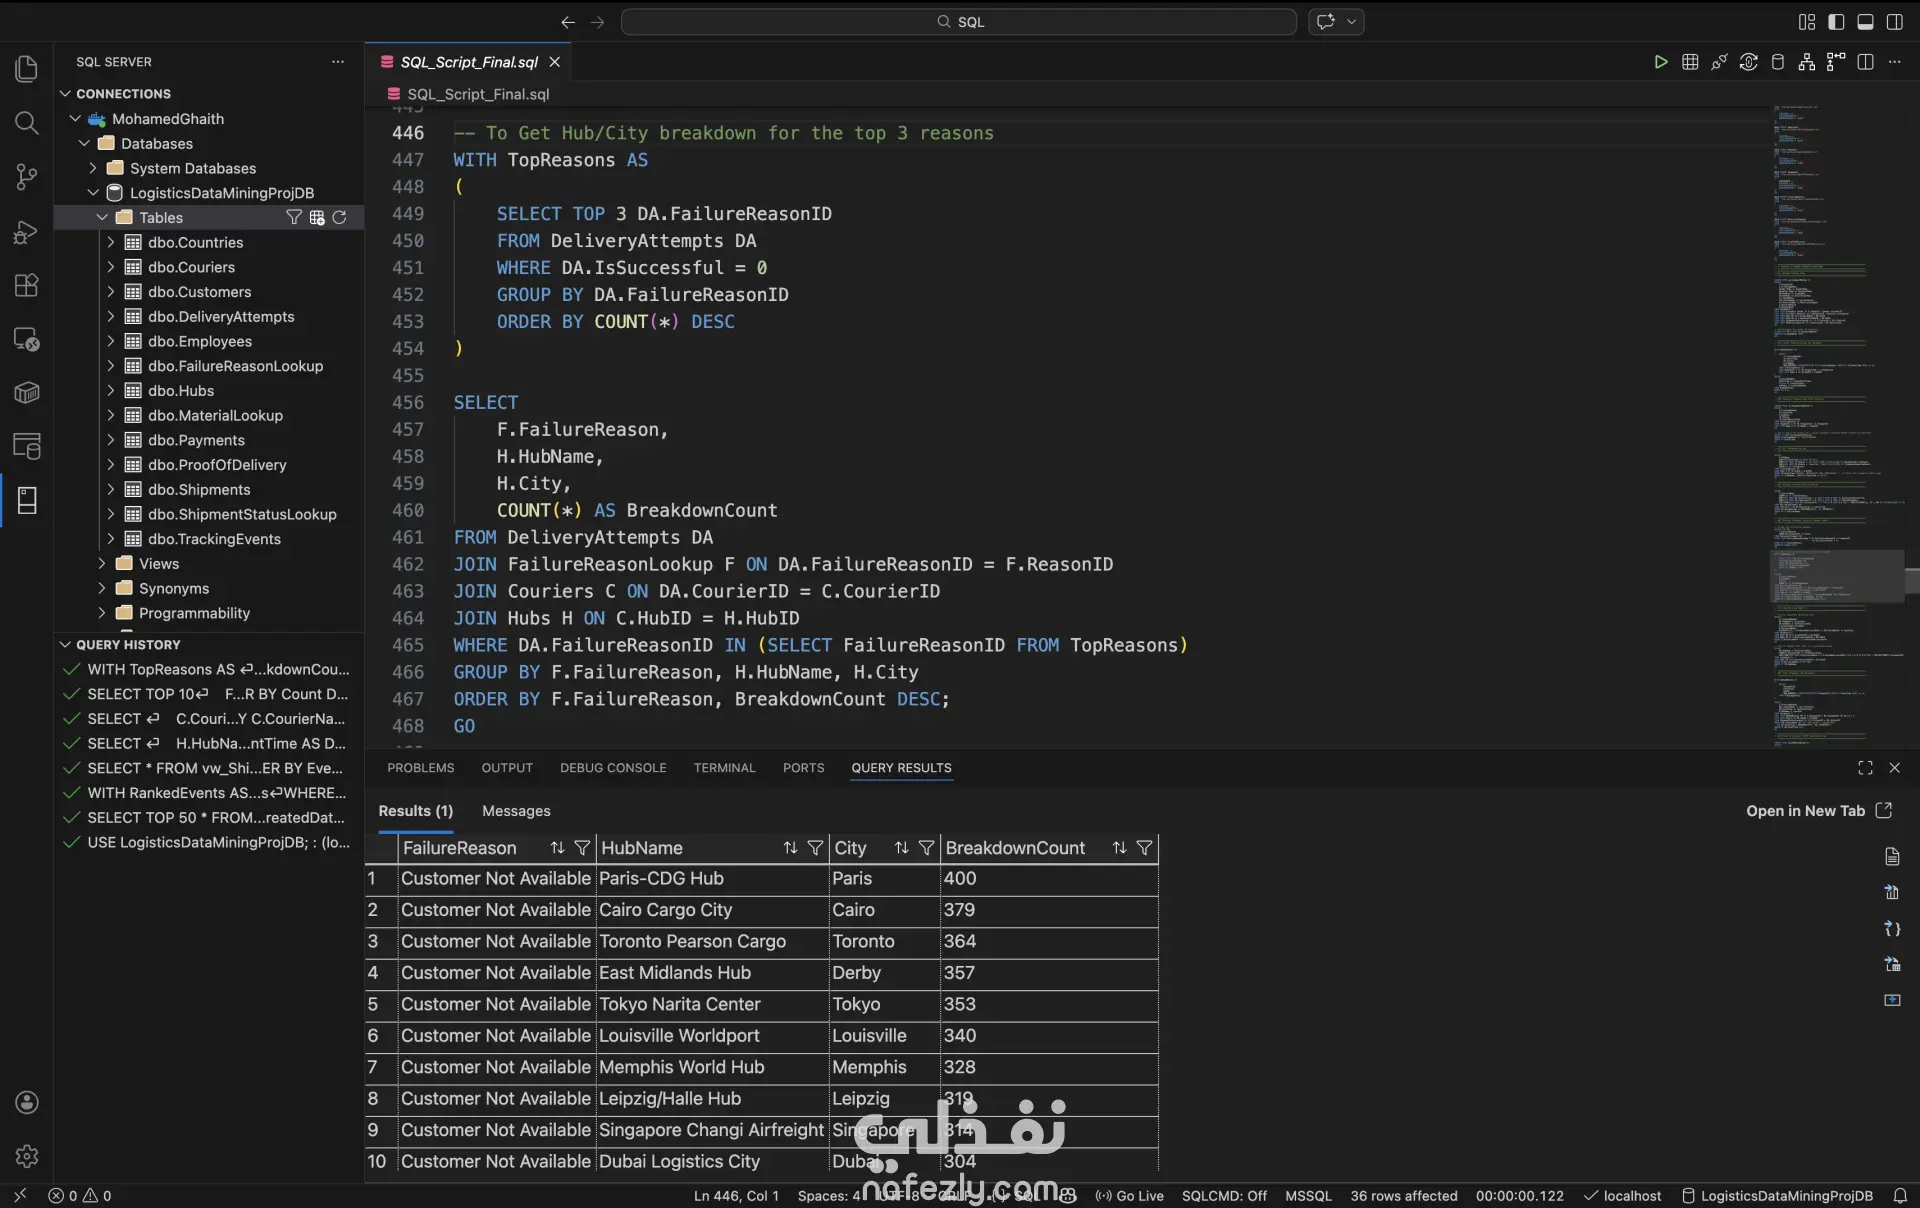The image size is (1920, 1208).
Task: Click the hierarchy diagram icon in editor toolbar
Action: (1806, 62)
